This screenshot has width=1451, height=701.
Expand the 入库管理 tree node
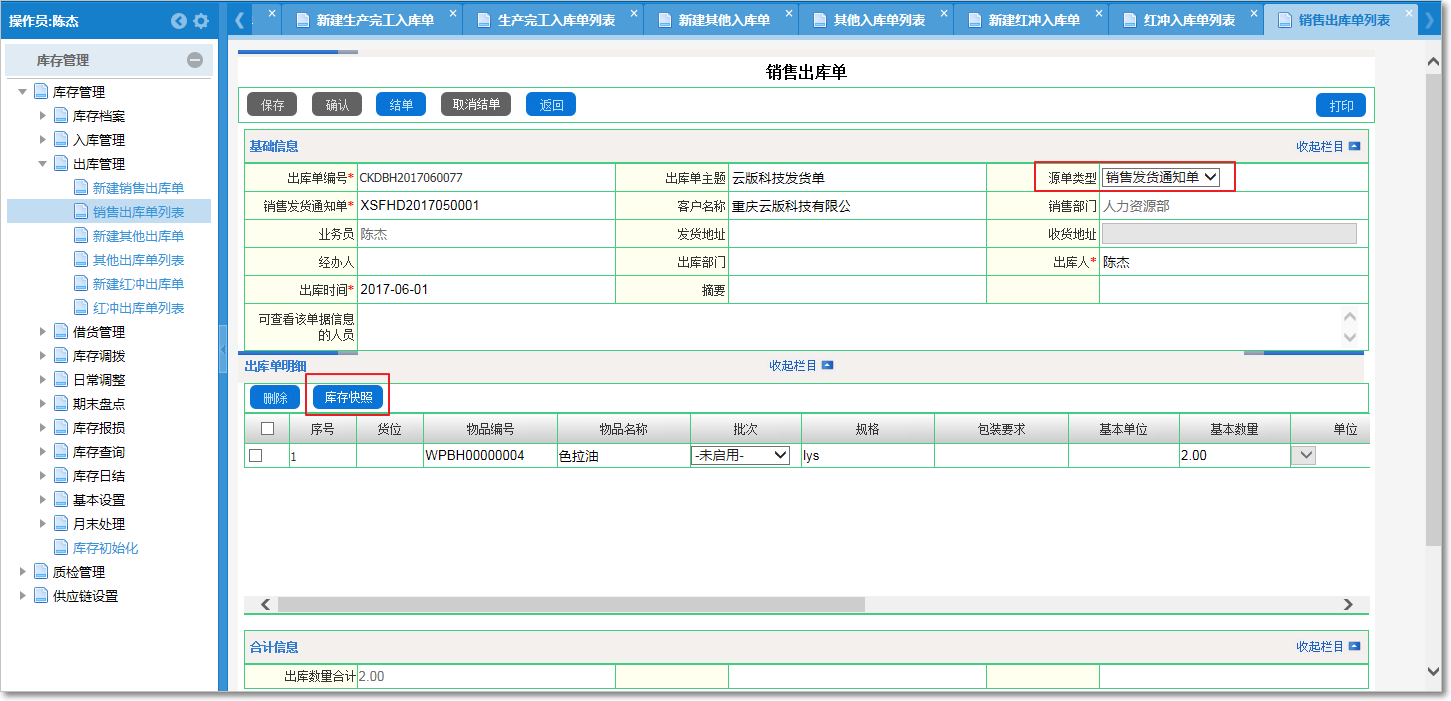click(x=43, y=140)
